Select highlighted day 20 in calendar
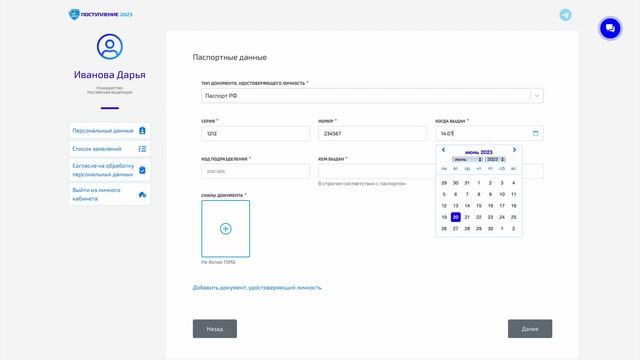This screenshot has width=640, height=360. tap(456, 217)
